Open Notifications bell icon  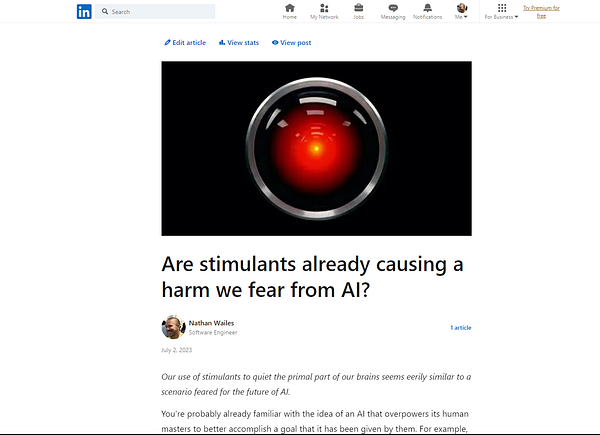(428, 8)
